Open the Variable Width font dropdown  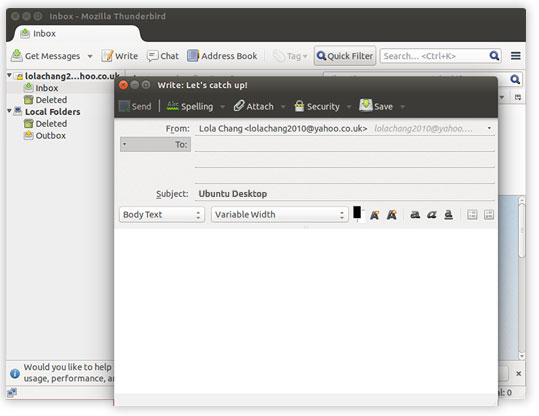click(x=279, y=215)
